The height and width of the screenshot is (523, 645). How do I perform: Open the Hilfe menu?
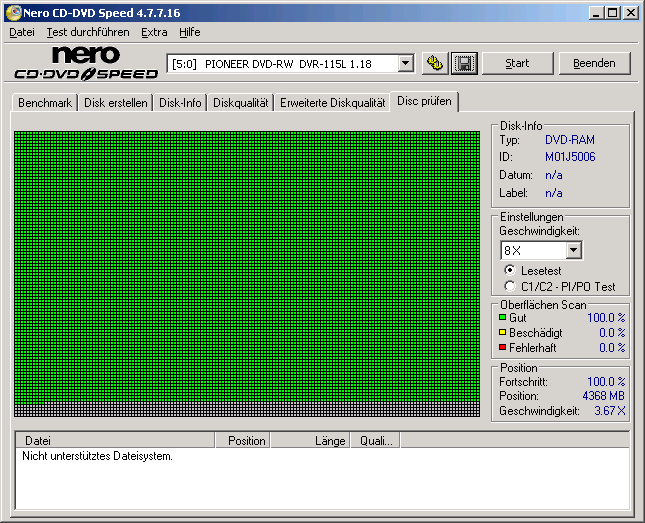pyautogui.click(x=190, y=32)
